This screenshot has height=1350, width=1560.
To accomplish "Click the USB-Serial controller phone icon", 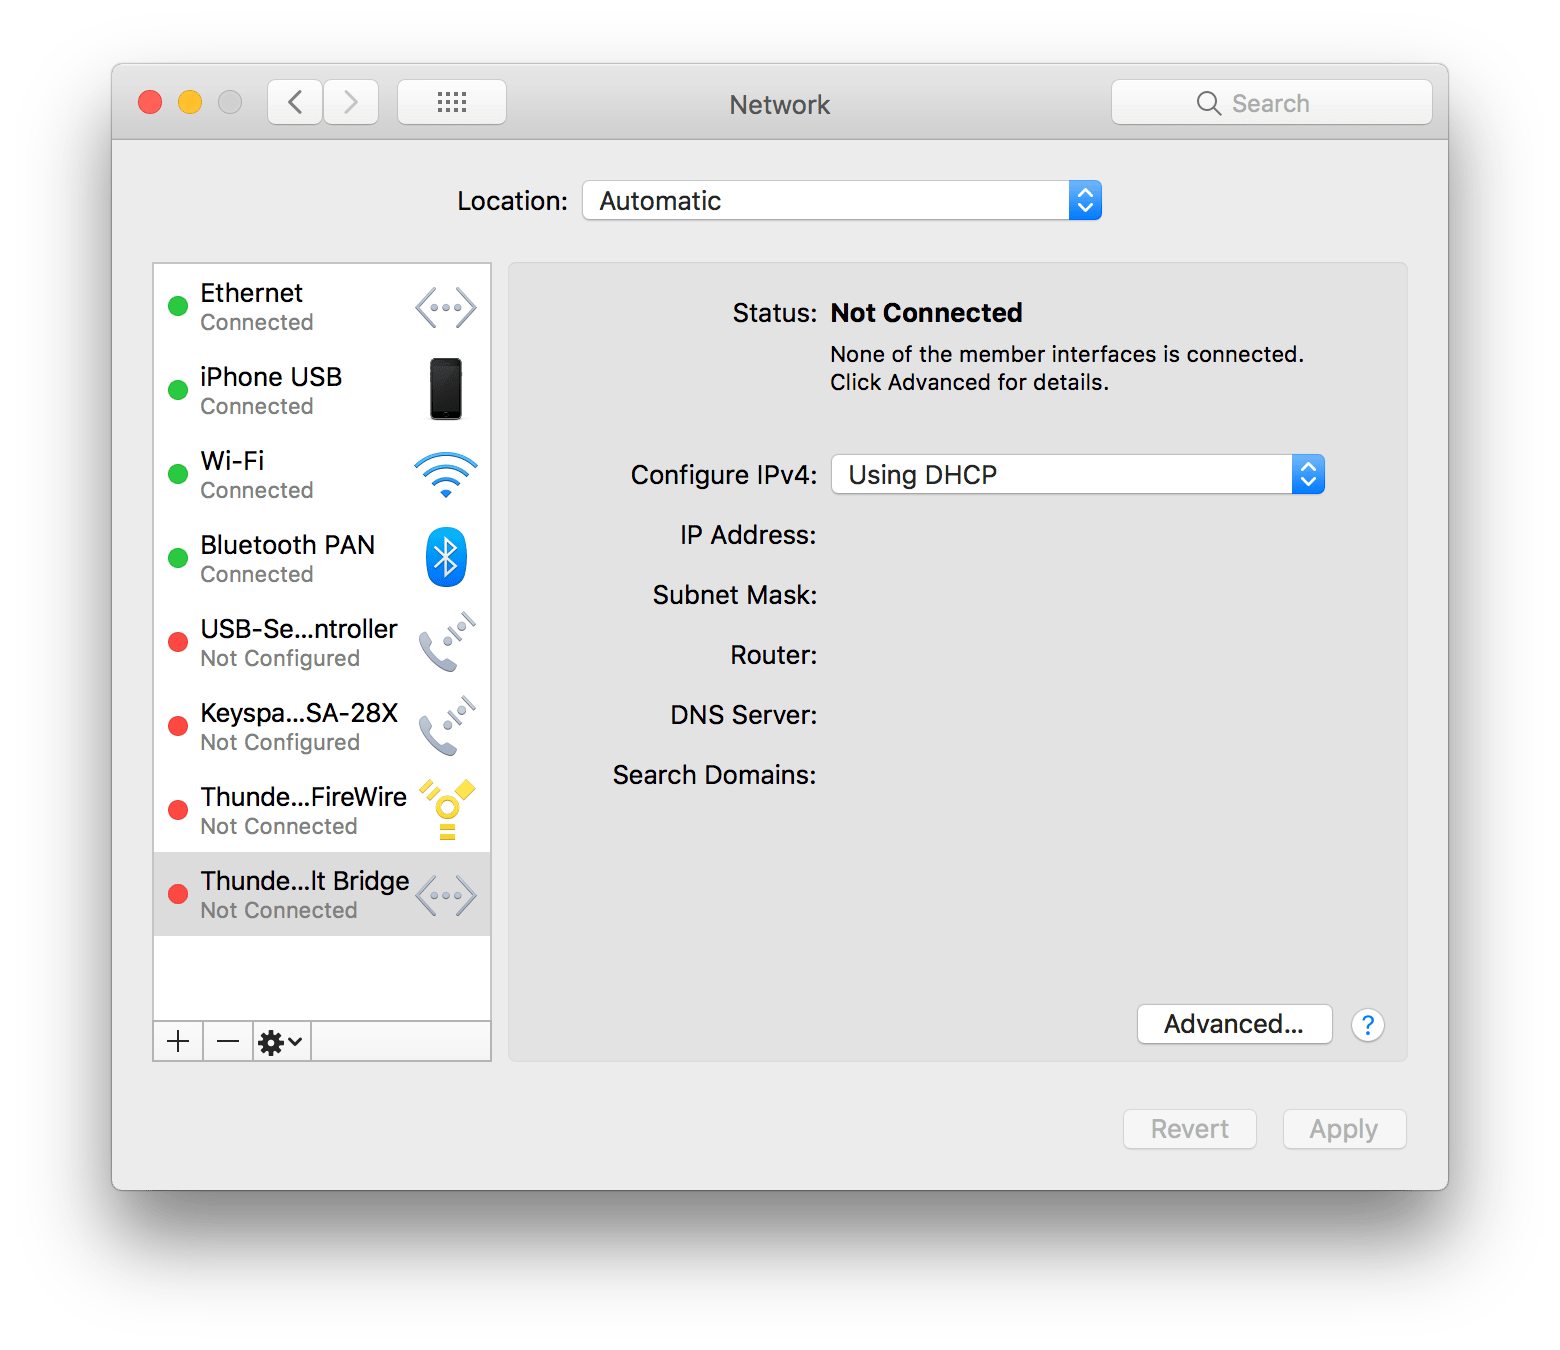I will point(445,641).
